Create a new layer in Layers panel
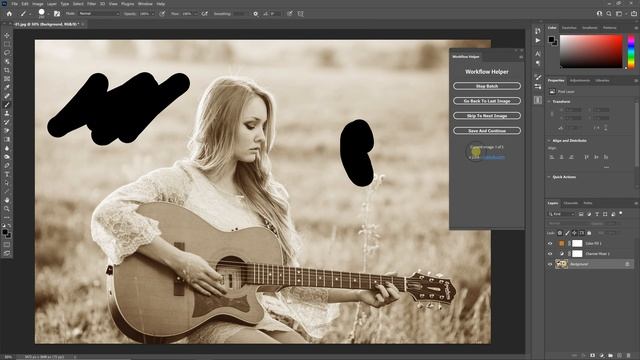Viewport: 640px width, 360px height. pos(619,356)
